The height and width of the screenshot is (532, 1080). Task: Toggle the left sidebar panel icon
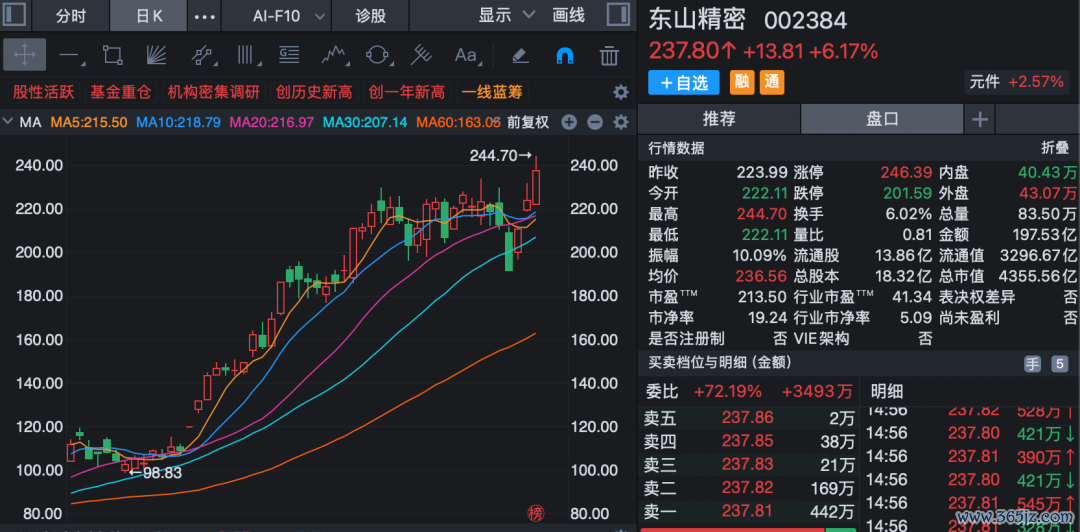click(16, 15)
